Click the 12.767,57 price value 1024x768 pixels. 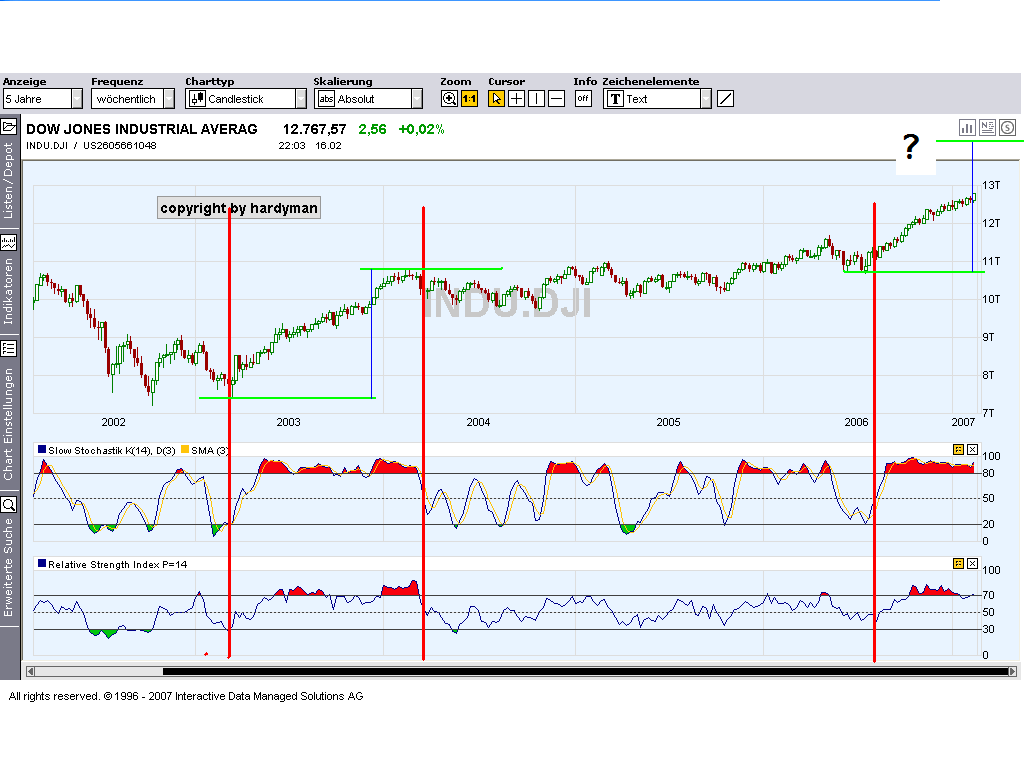pyautogui.click(x=314, y=129)
